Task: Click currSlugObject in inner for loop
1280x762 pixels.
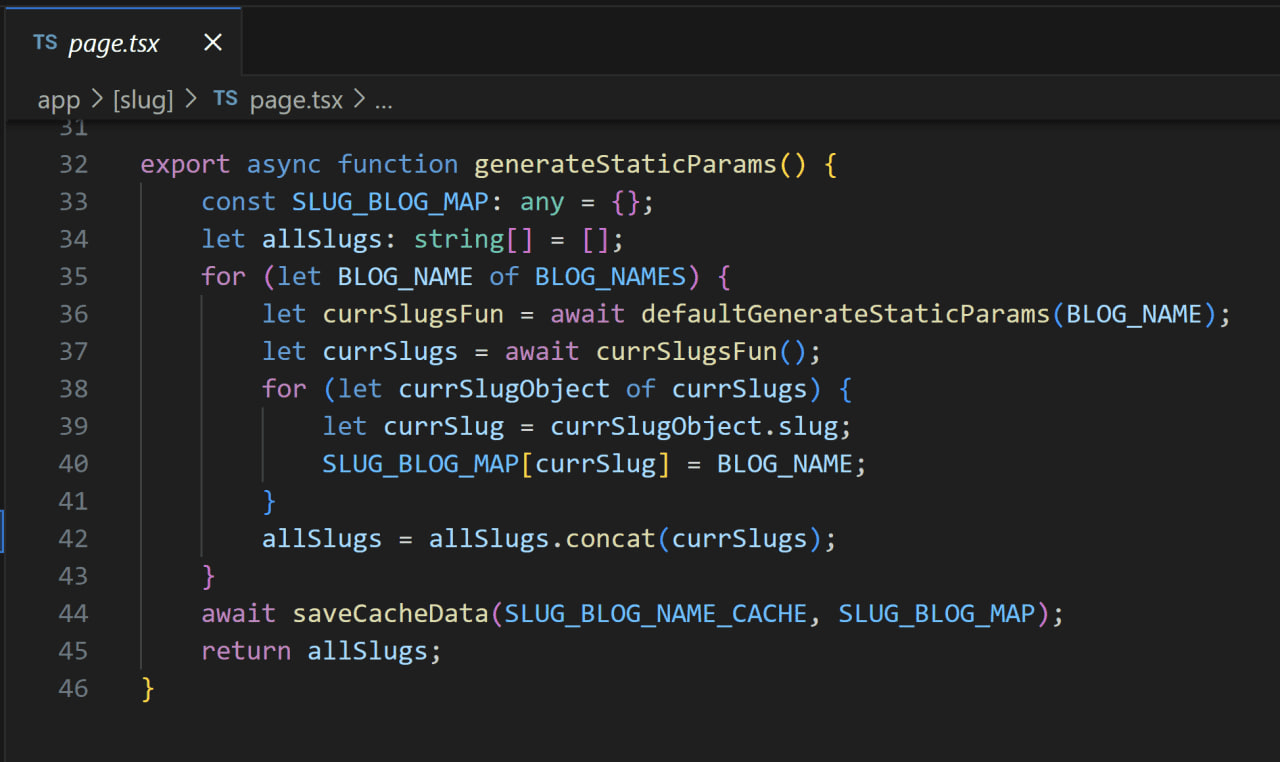Action: (504, 389)
